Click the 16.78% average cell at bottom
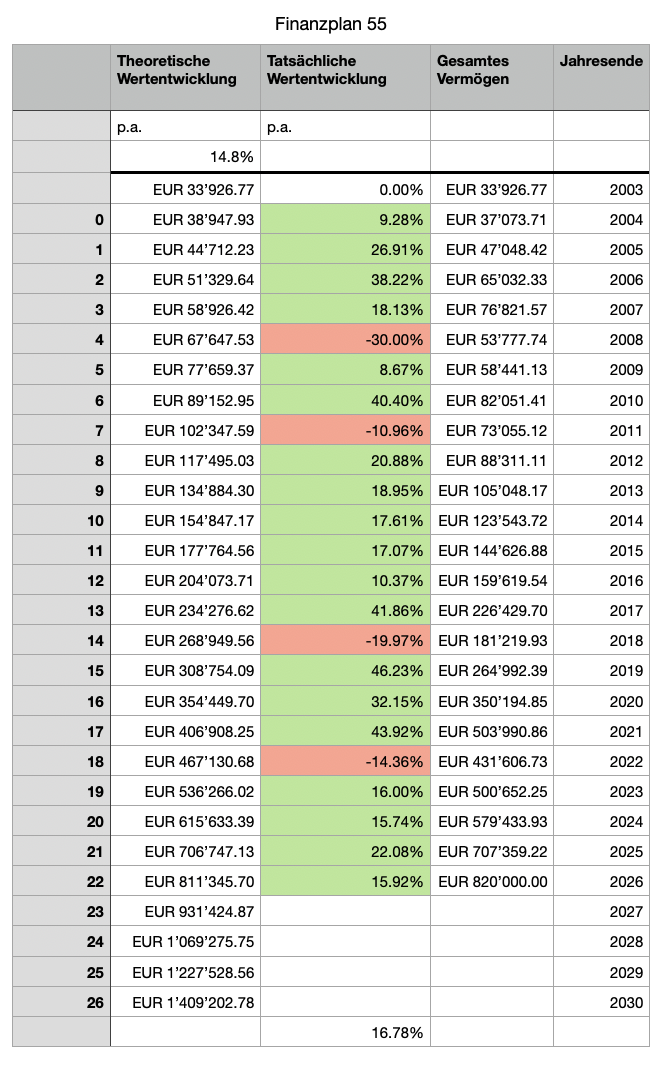Screen dimensions: 666x1066 coord(345,1032)
